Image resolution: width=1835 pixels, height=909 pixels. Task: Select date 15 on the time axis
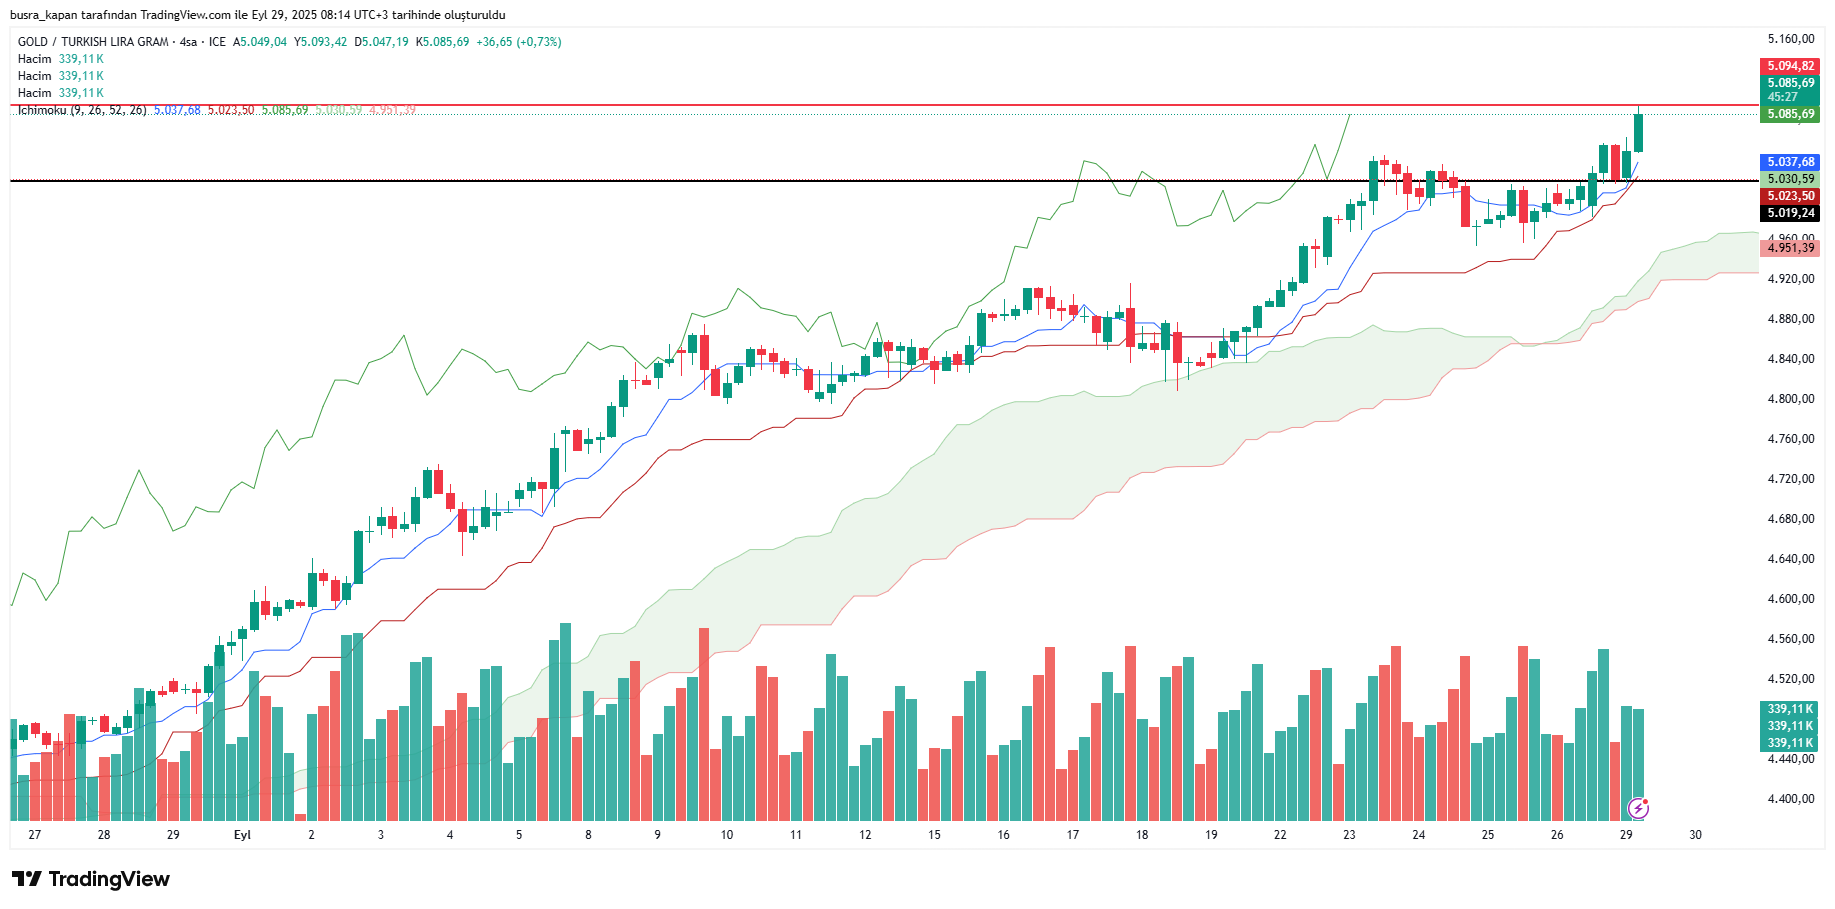click(x=934, y=835)
